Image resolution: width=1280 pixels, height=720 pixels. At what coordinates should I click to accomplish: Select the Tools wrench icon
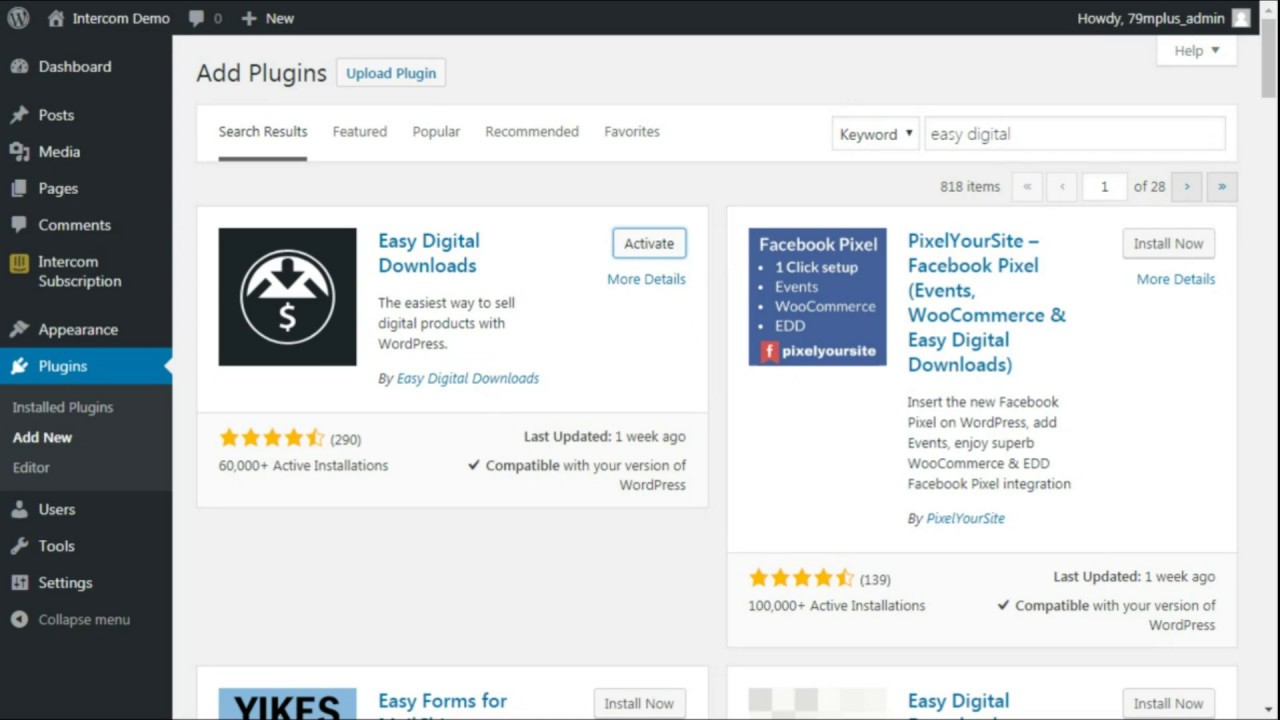(x=19, y=546)
